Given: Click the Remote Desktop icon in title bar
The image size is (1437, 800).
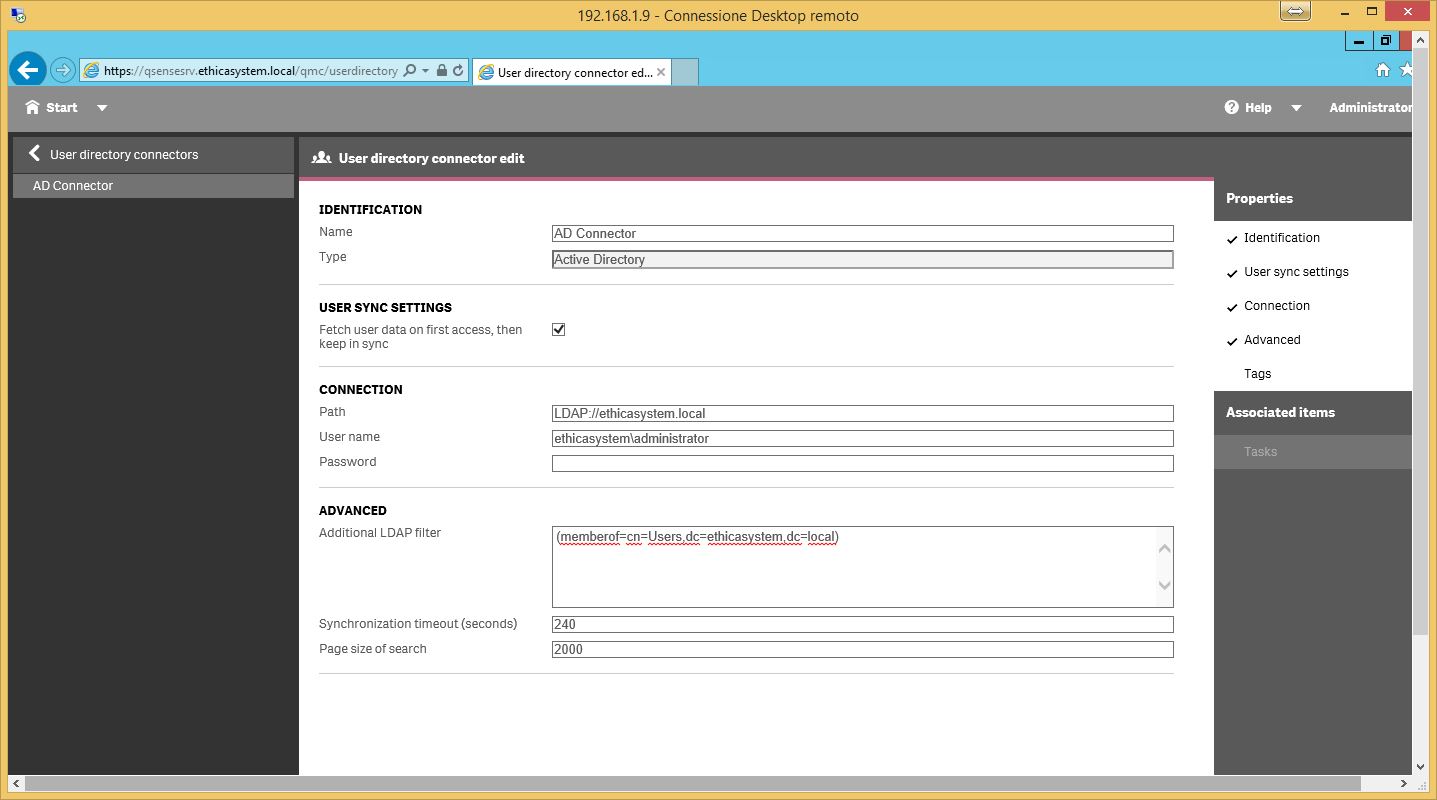Looking at the screenshot, I should coord(18,15).
